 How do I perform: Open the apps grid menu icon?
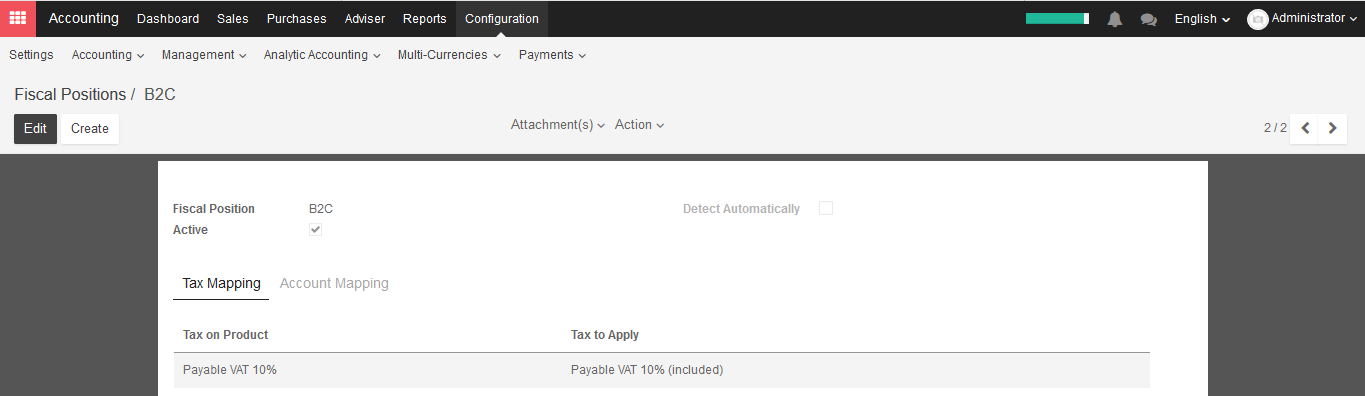pyautogui.click(x=18, y=18)
